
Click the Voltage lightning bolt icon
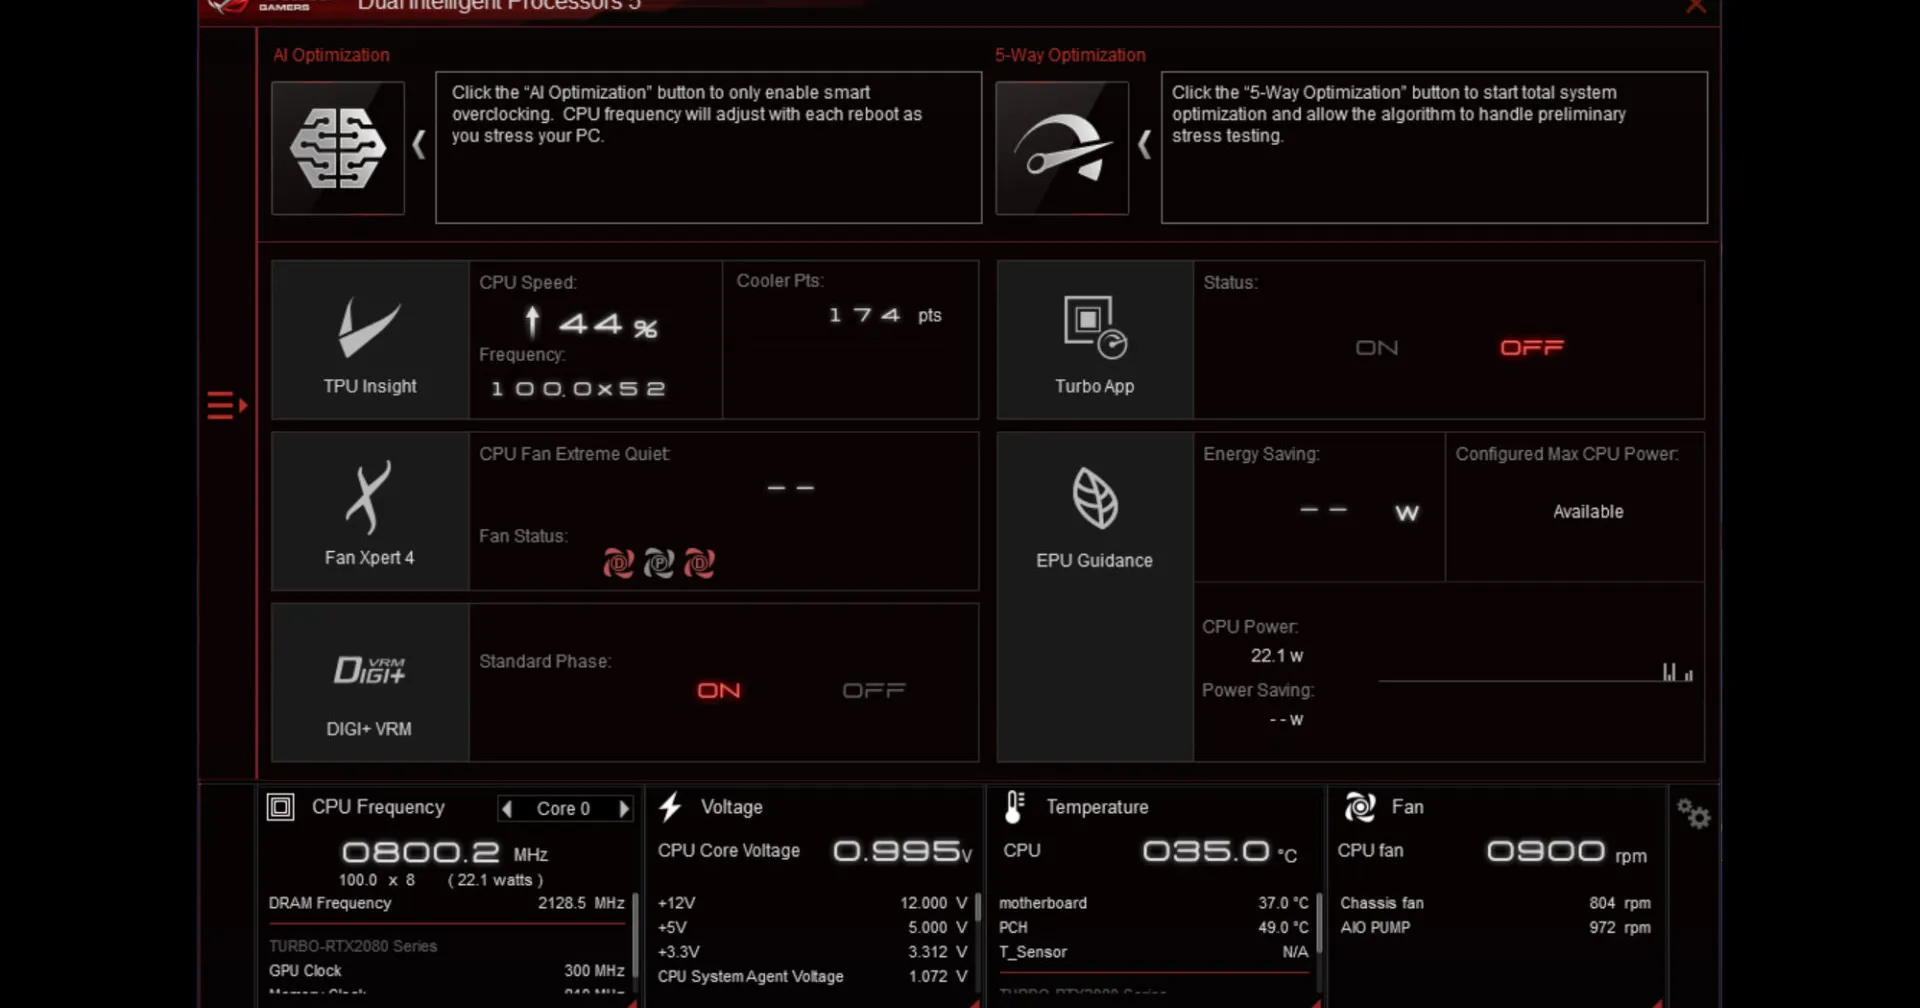pos(671,807)
